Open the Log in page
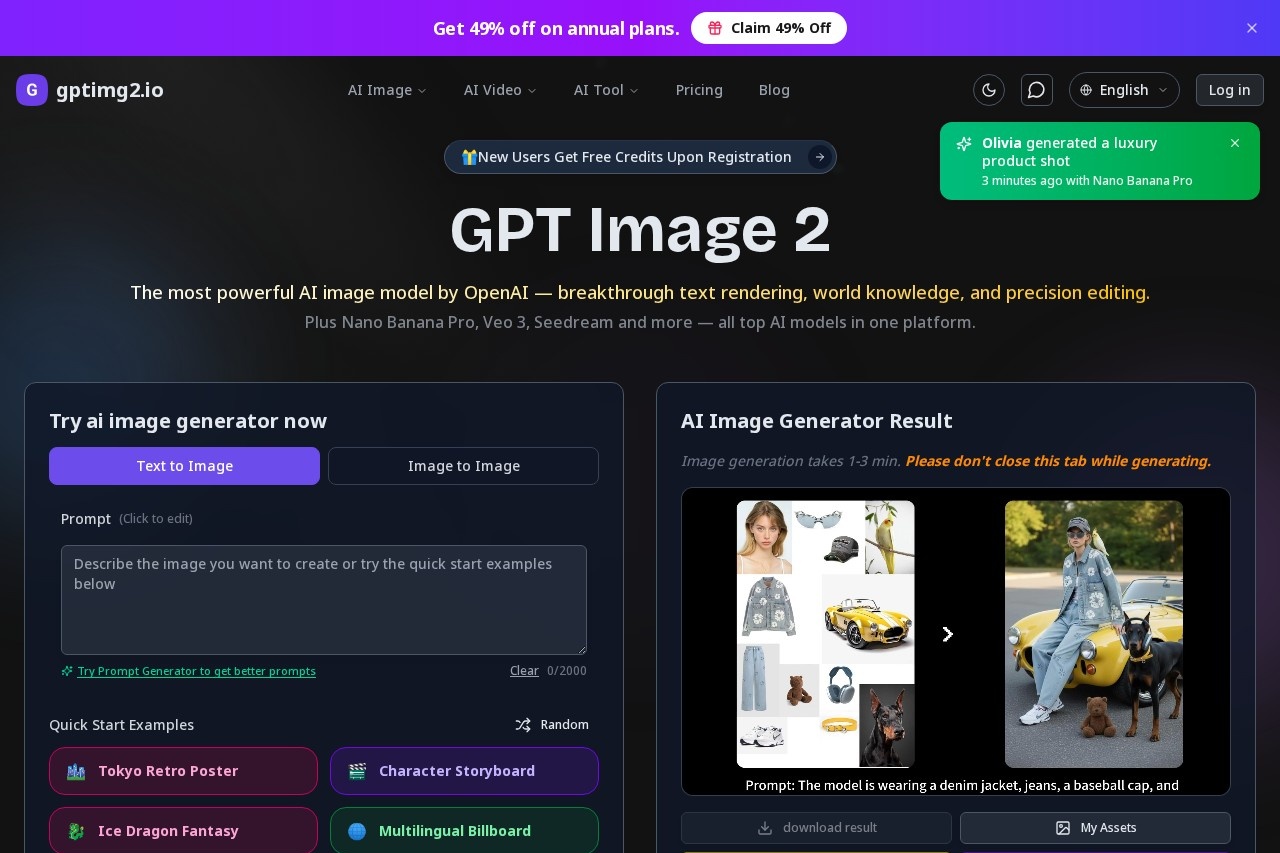Screen dimensions: 1280x853 (x=1229, y=90)
